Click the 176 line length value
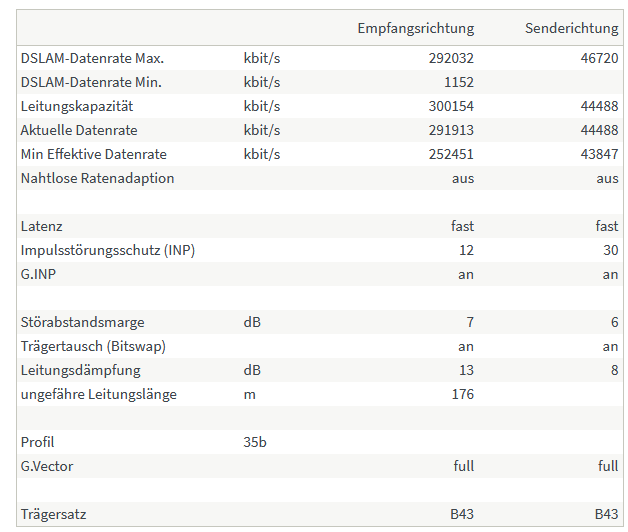 pyautogui.click(x=463, y=395)
